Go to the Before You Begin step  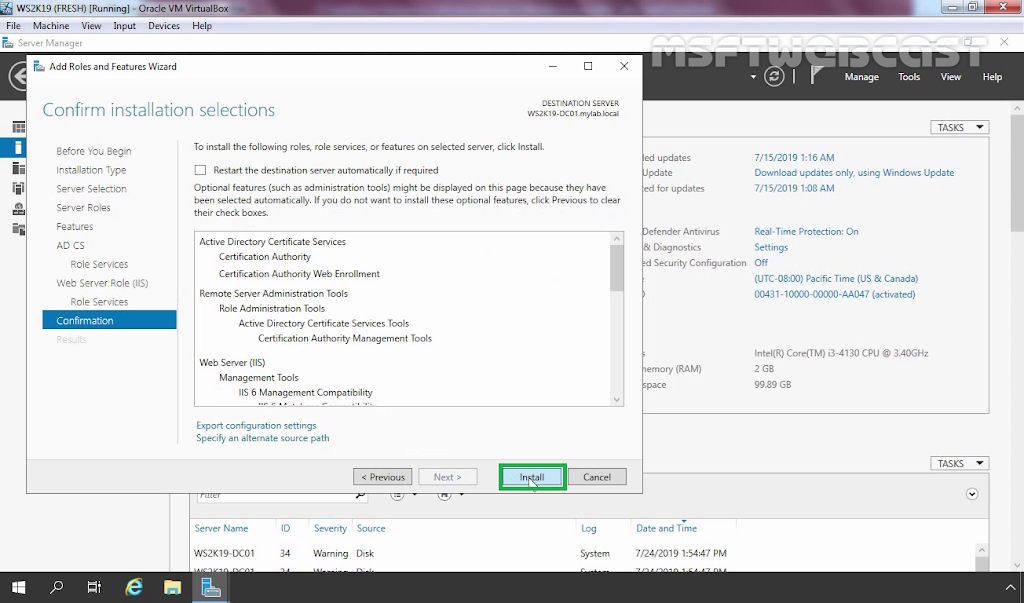coord(93,151)
